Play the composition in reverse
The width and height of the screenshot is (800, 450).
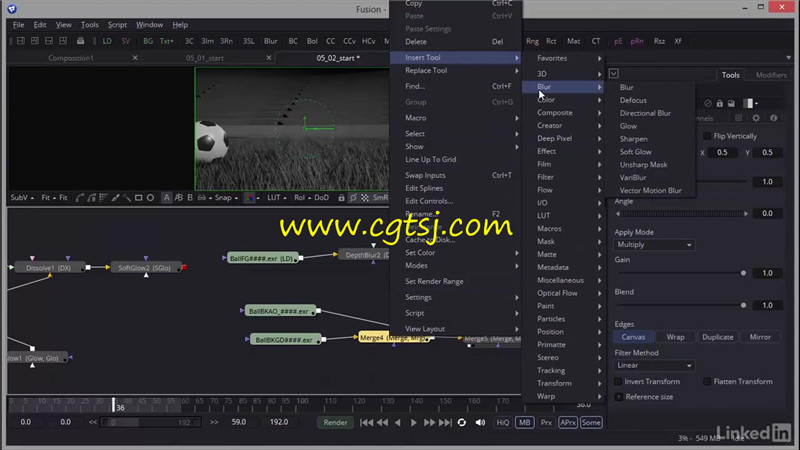point(397,422)
